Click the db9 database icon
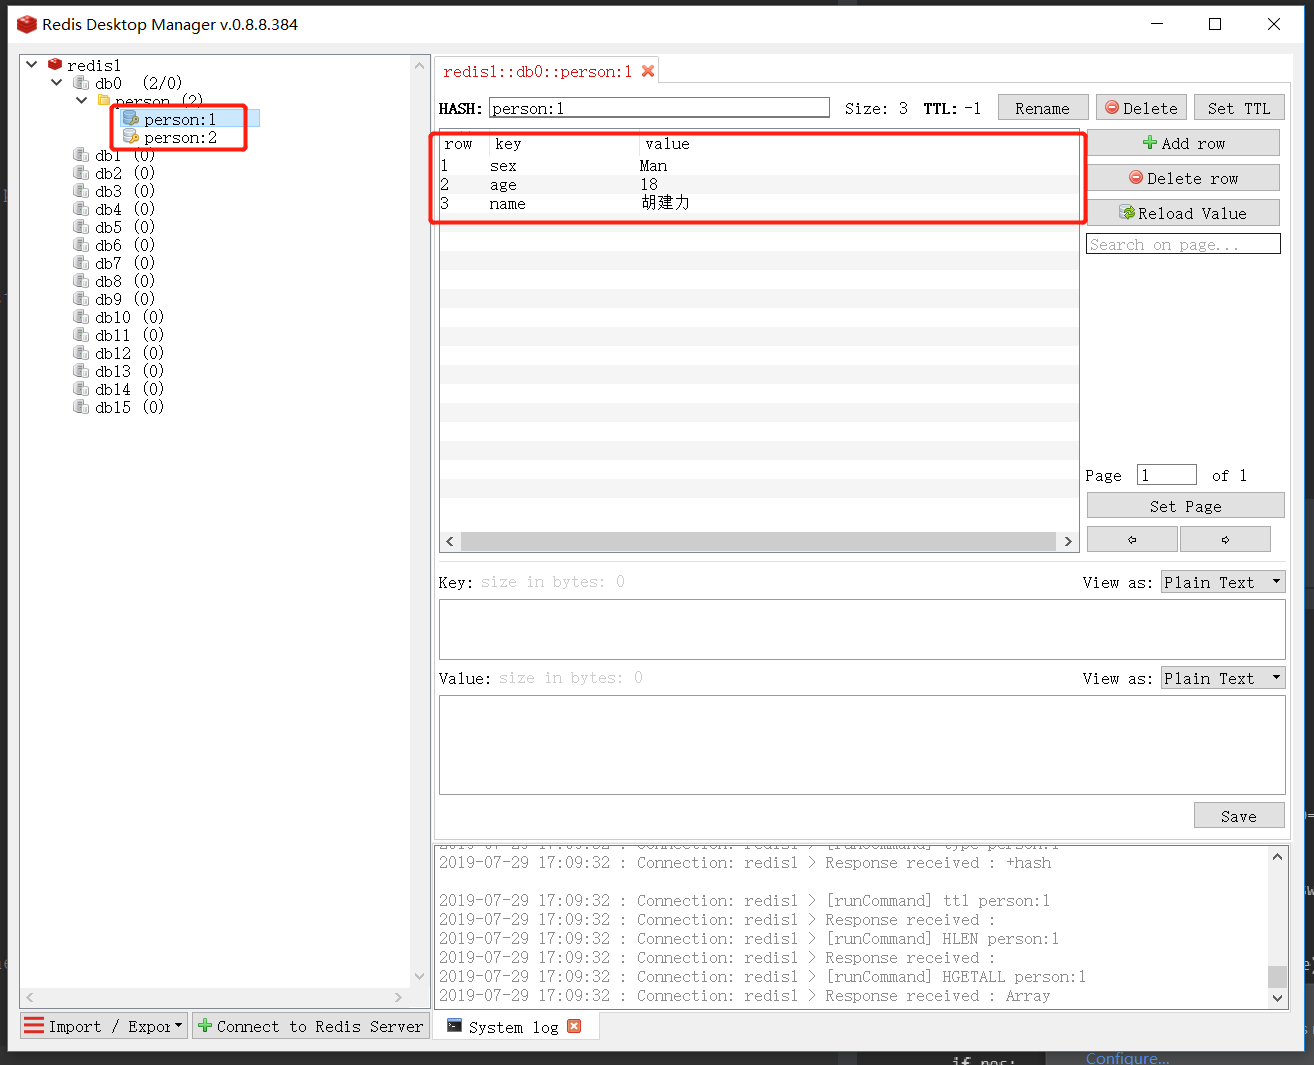The image size is (1314, 1065). pyautogui.click(x=81, y=299)
